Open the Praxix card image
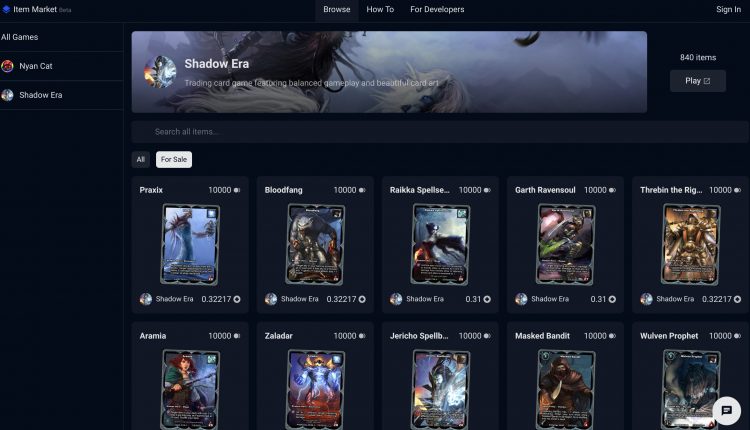750x430 pixels. (190, 244)
